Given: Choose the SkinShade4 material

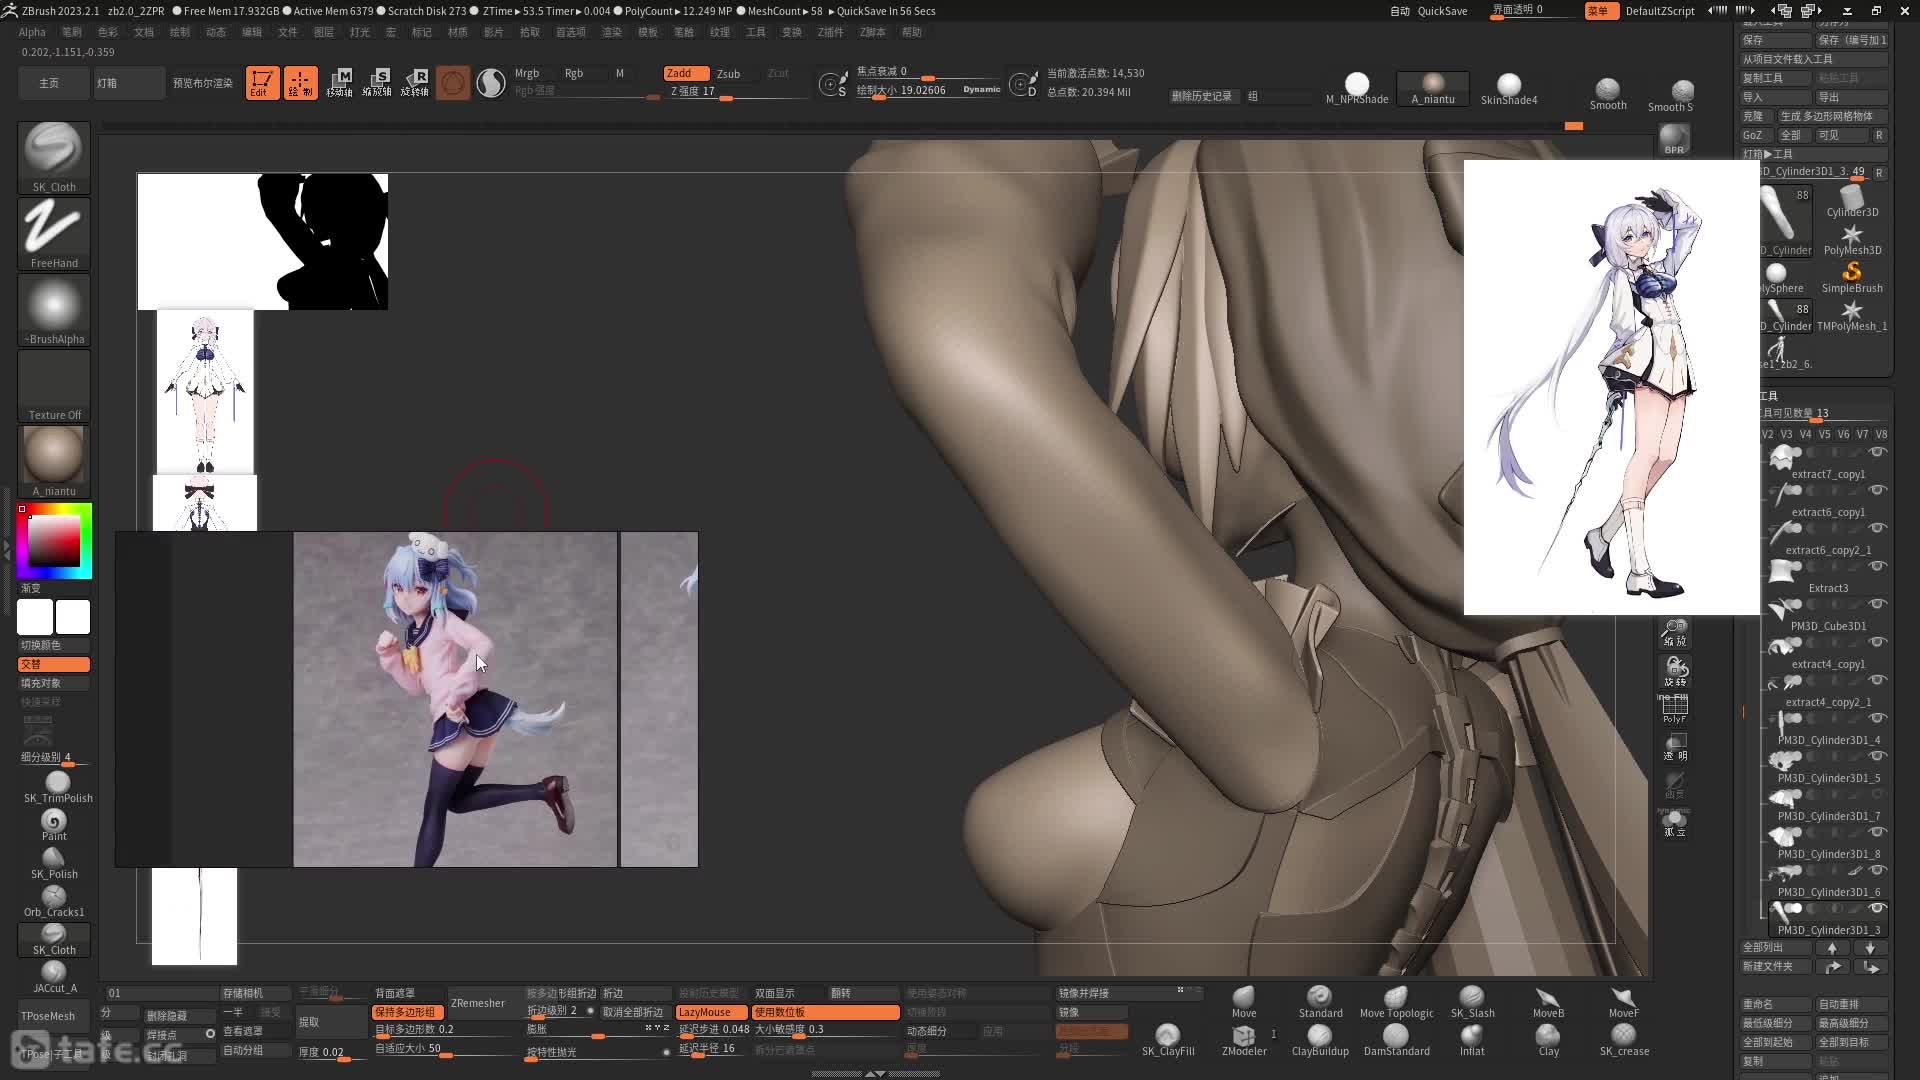Looking at the screenshot, I should pos(1509,88).
